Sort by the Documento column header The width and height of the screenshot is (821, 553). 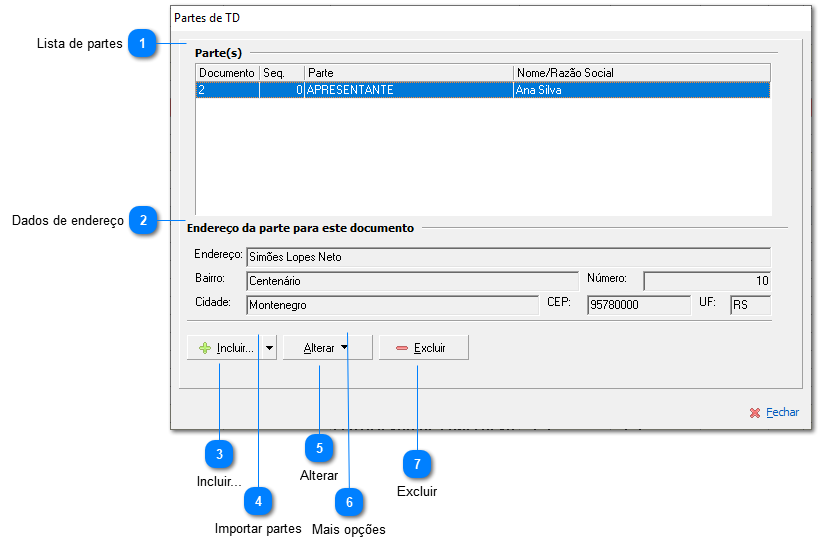(x=227, y=73)
